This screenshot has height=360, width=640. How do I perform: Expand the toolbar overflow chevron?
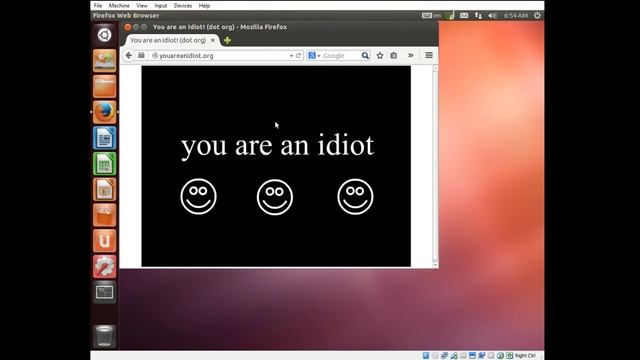pos(411,55)
